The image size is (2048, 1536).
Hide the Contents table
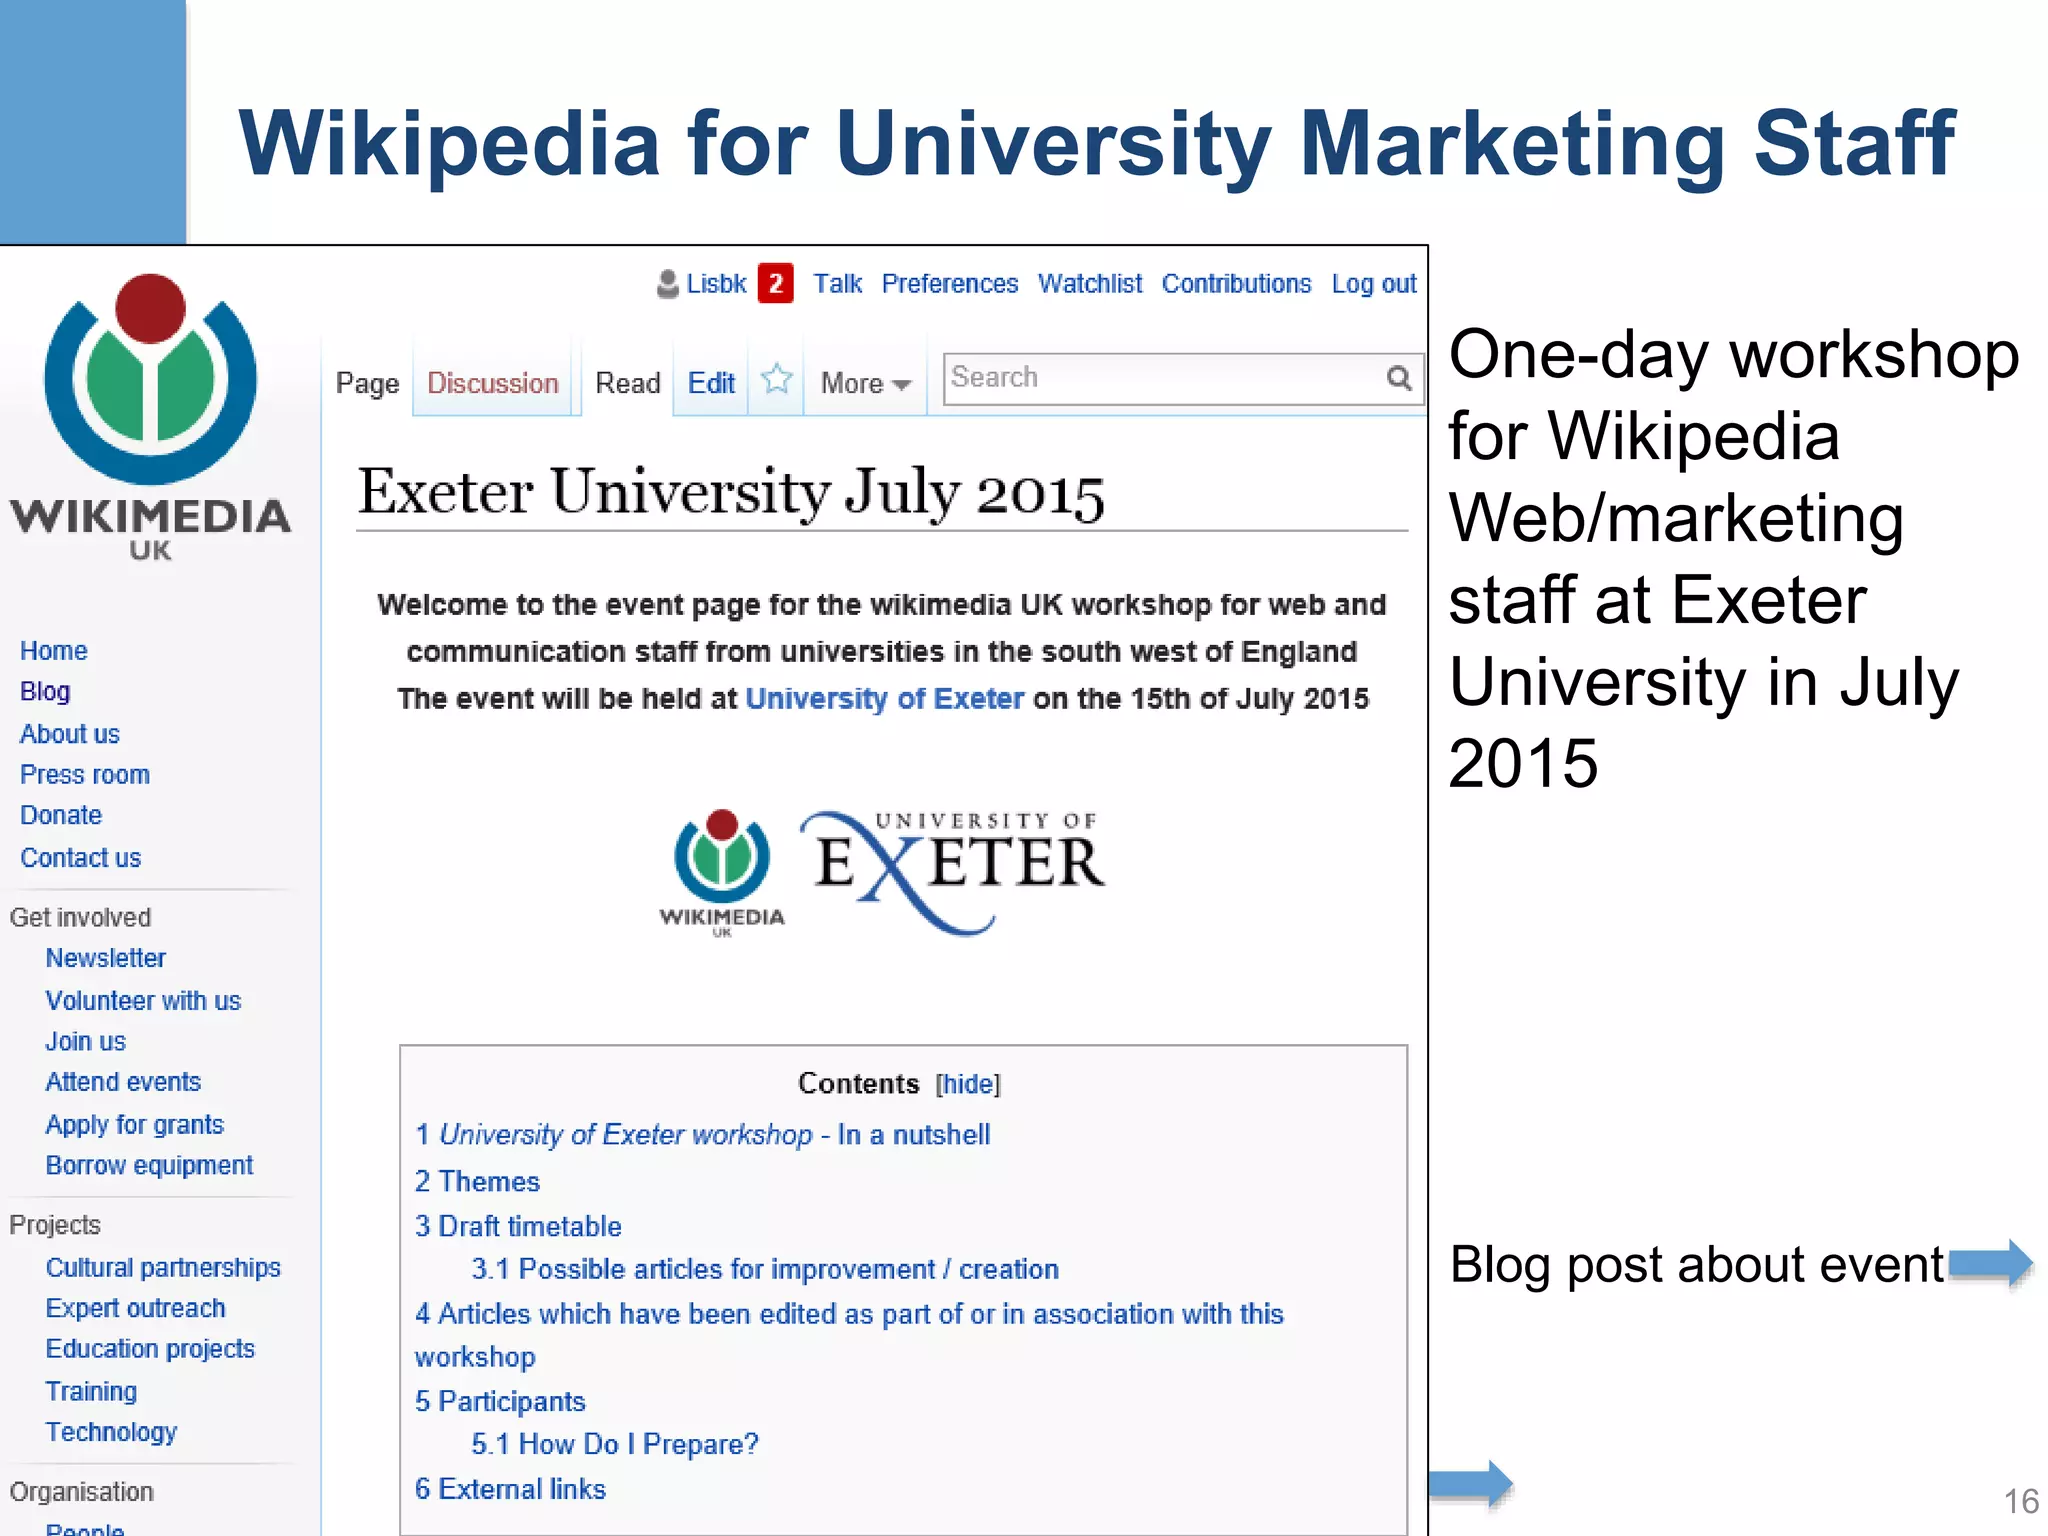click(x=967, y=1084)
